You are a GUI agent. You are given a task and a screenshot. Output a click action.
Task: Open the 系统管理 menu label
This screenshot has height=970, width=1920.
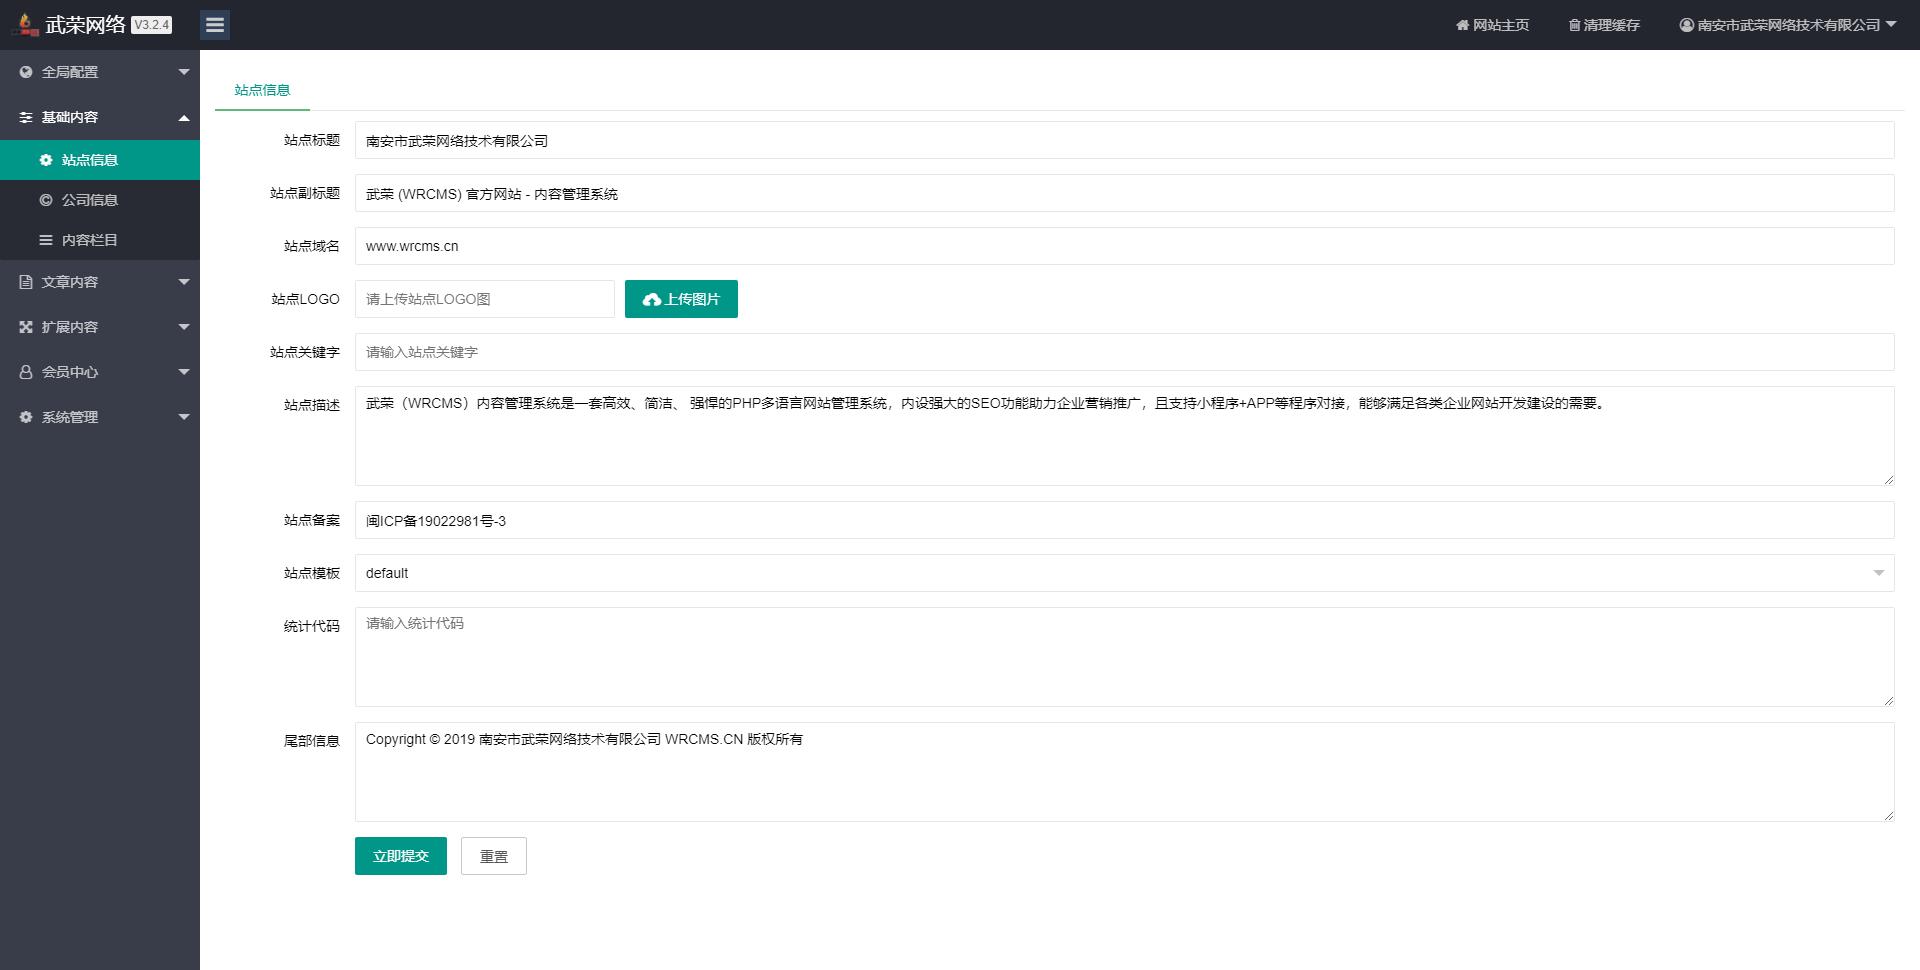click(x=70, y=417)
